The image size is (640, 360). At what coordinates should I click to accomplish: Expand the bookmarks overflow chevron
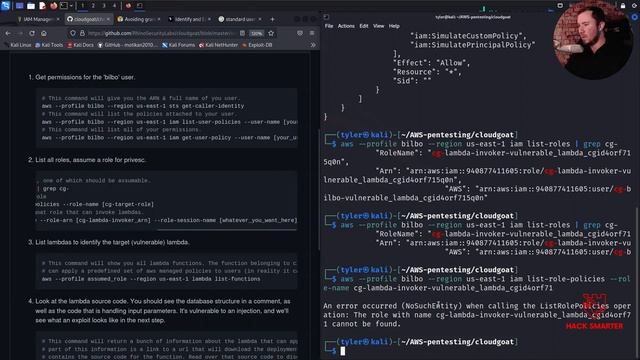pos(313,45)
